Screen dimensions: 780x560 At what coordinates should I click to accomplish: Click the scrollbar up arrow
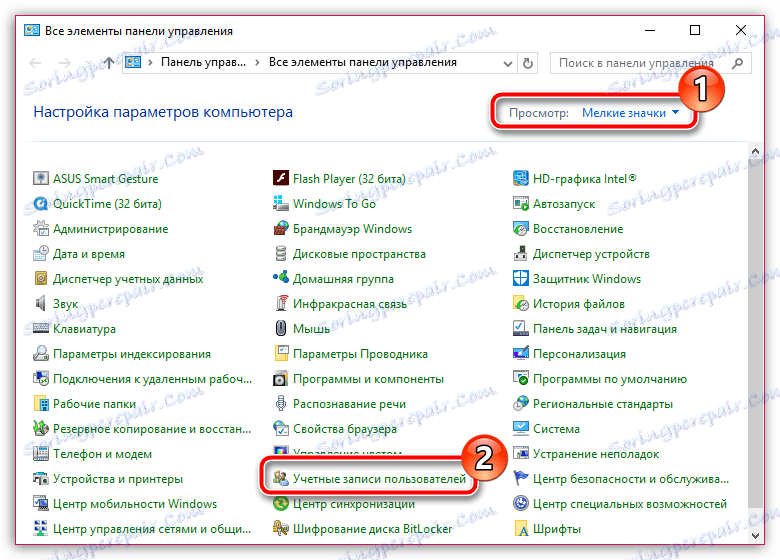(x=755, y=151)
